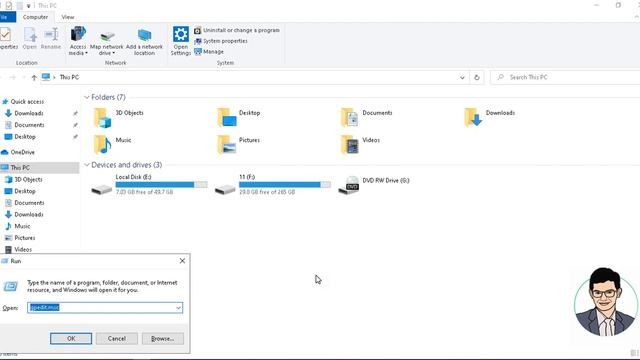Open address bar history dropdown
This screenshot has height=360, width=640.
pyautogui.click(x=462, y=78)
